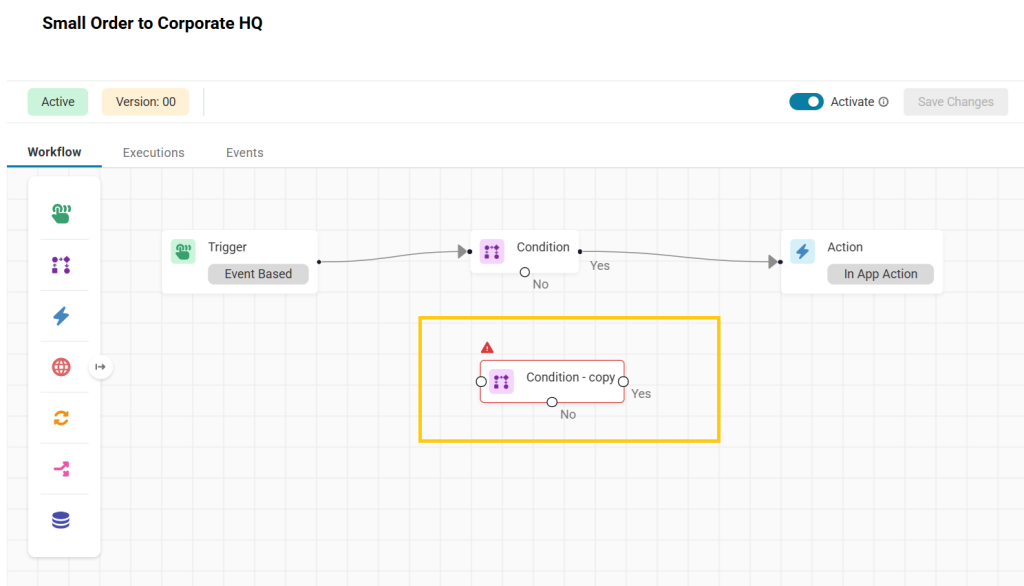Image resolution: width=1024 pixels, height=586 pixels.
Task: Select the pink branch tool in sidebar
Action: click(x=61, y=468)
